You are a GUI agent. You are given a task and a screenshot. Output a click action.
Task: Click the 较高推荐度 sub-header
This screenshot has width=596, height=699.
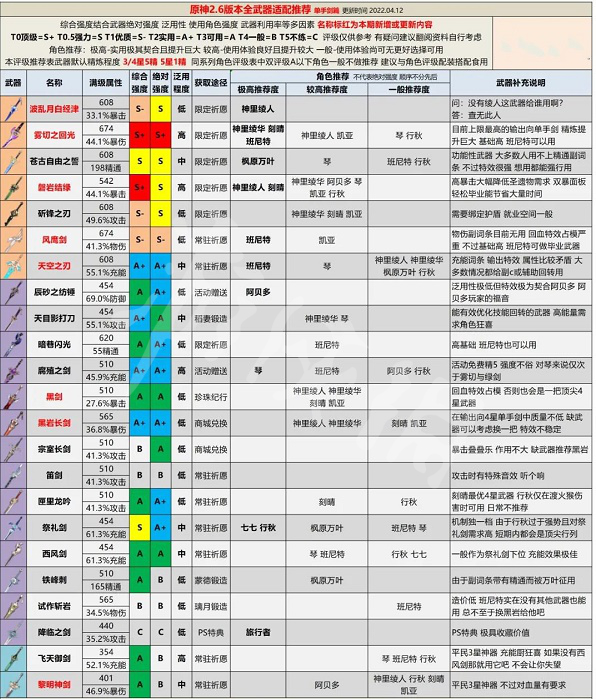click(327, 90)
